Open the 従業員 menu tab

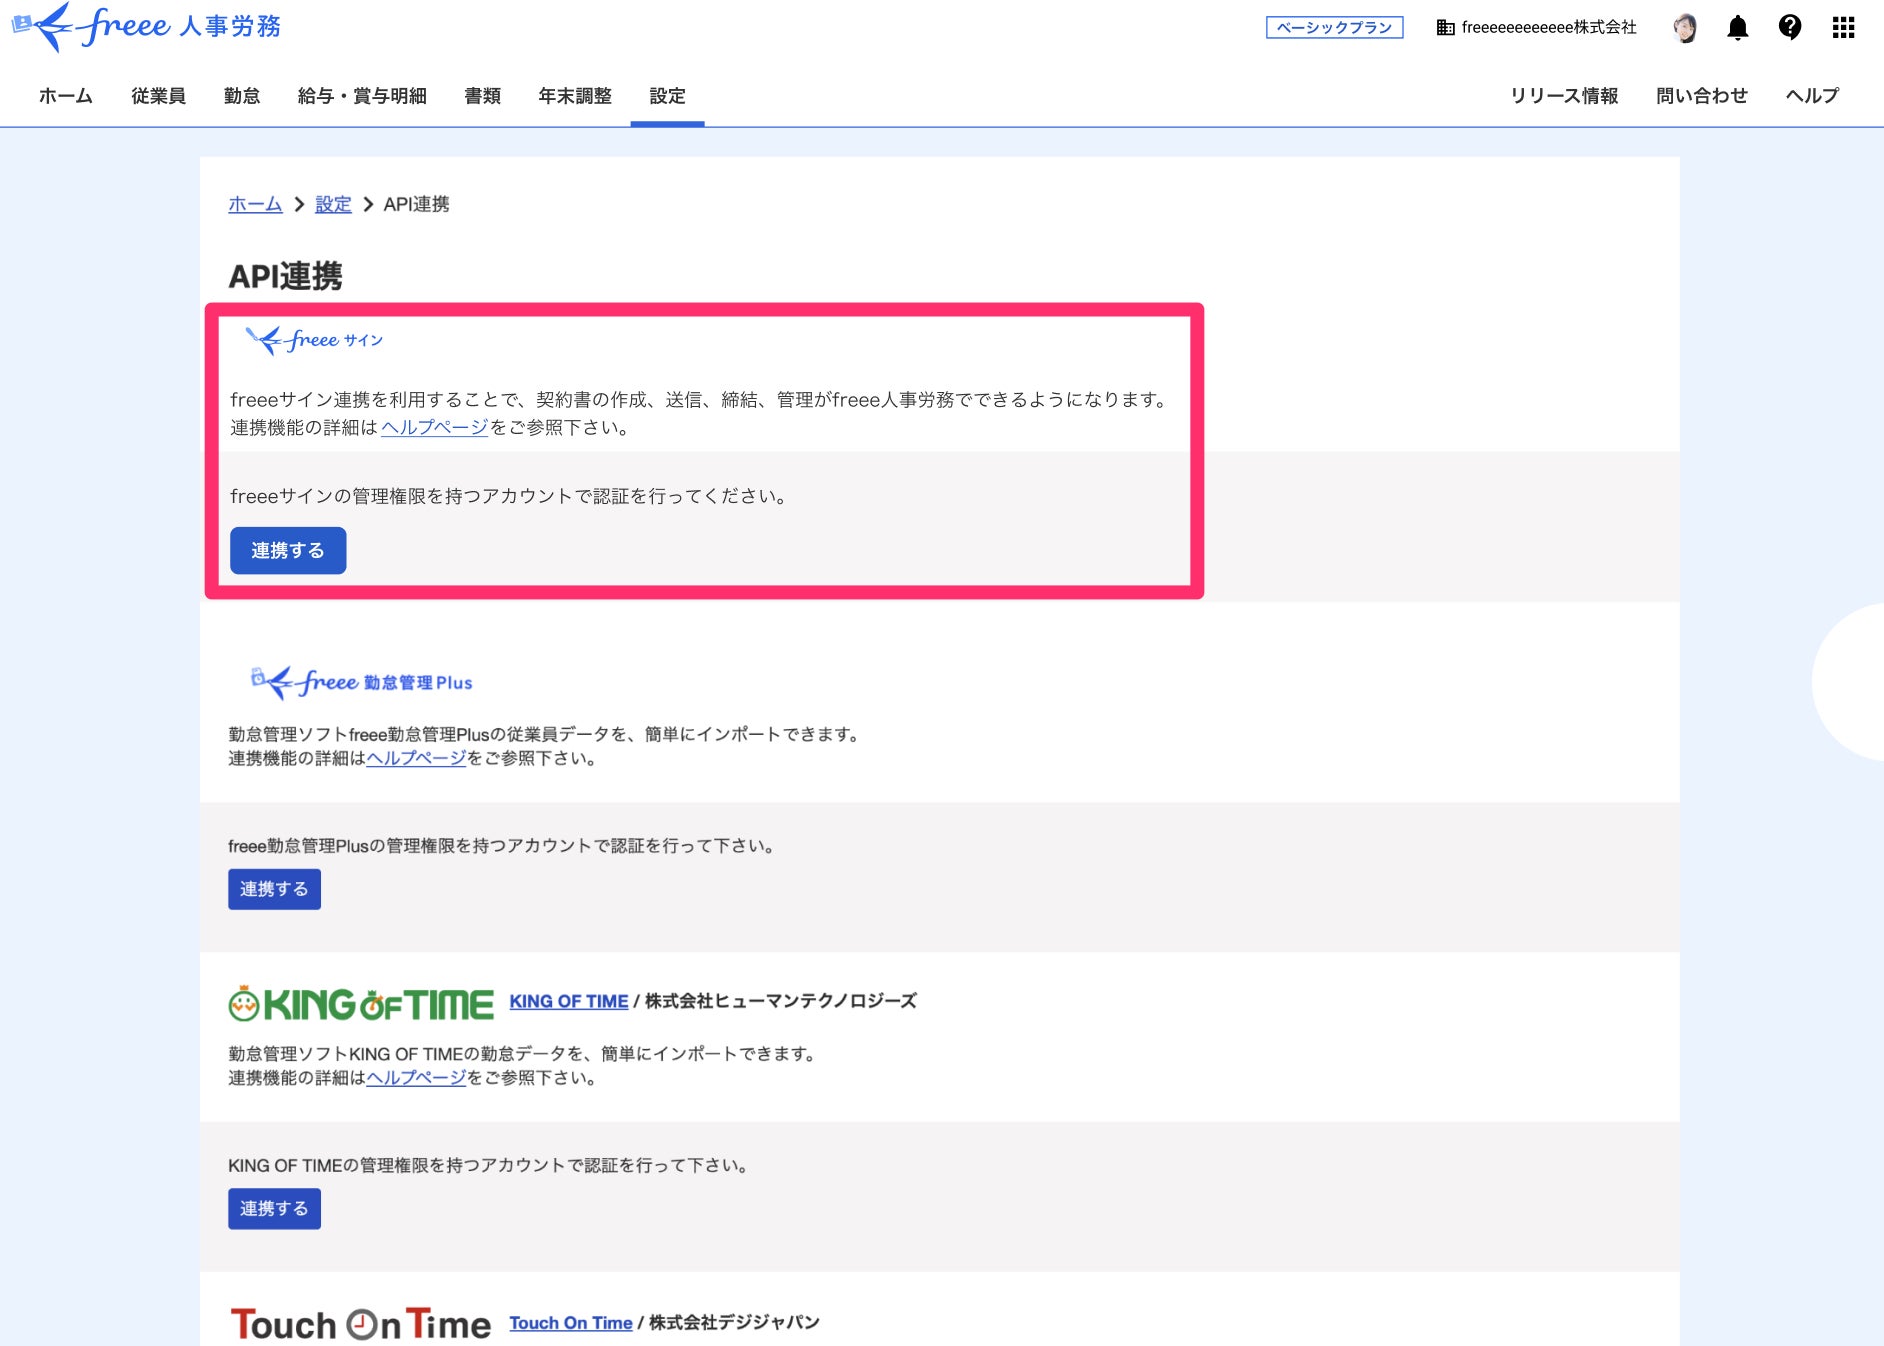[x=158, y=96]
